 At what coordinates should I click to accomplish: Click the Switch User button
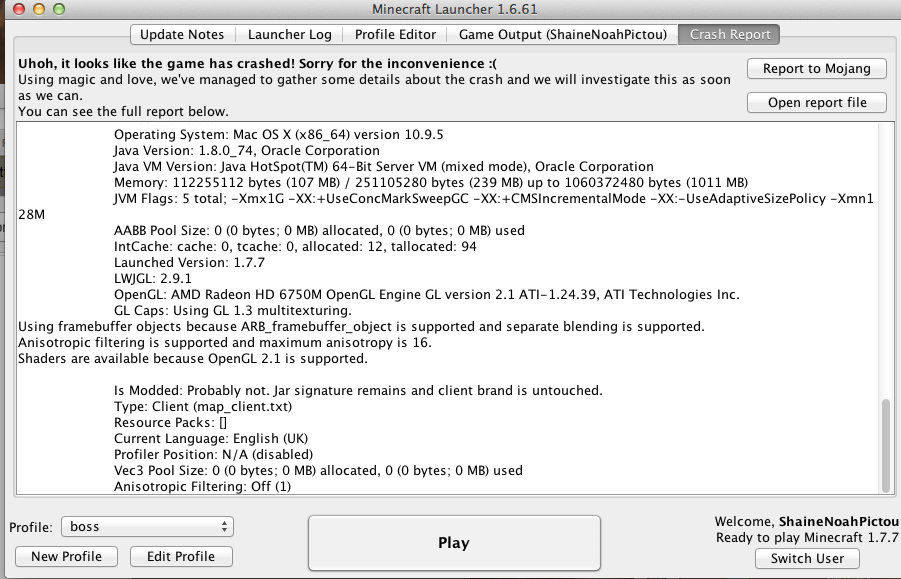click(x=807, y=558)
